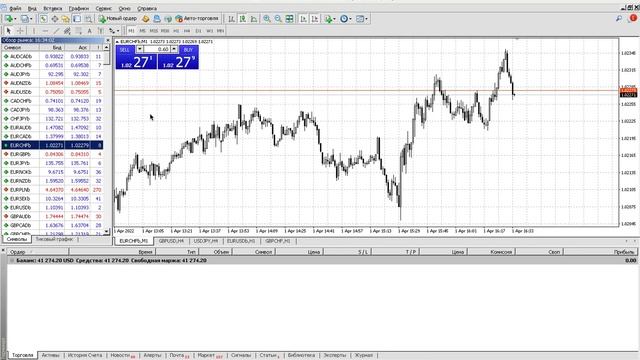640x360 pixels.
Task: Toggle the MN timeframe button
Action: pos(220,31)
